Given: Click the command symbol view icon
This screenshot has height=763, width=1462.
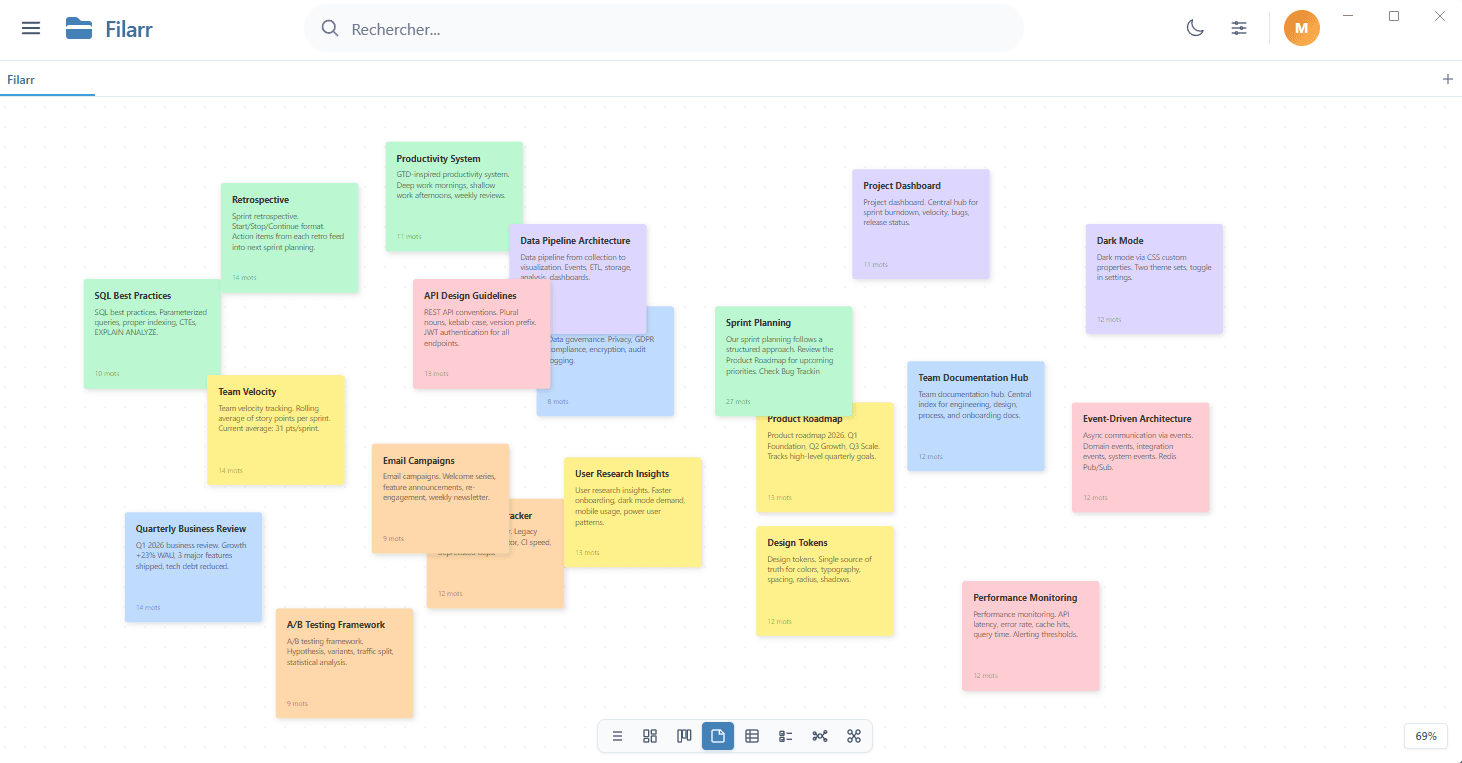Looking at the screenshot, I should coord(854,736).
